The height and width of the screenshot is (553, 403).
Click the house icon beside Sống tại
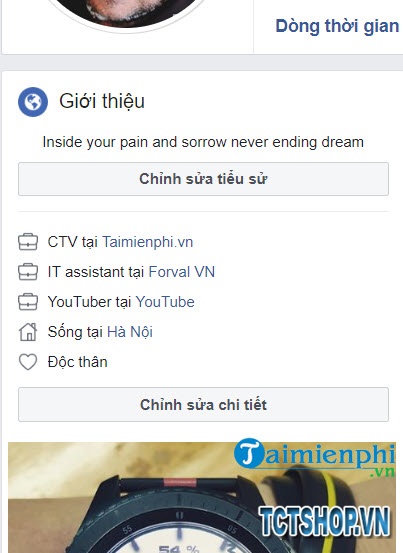point(28,332)
